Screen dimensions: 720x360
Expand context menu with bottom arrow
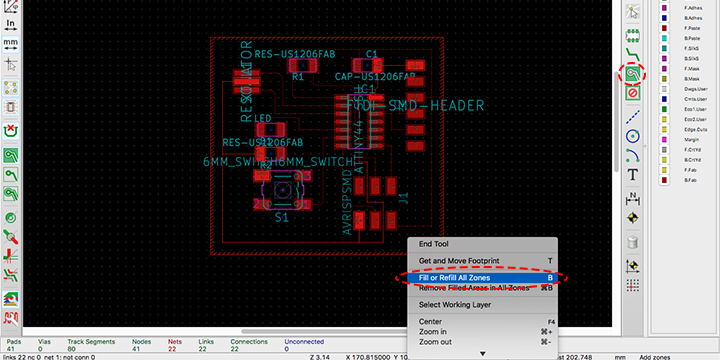point(483,354)
